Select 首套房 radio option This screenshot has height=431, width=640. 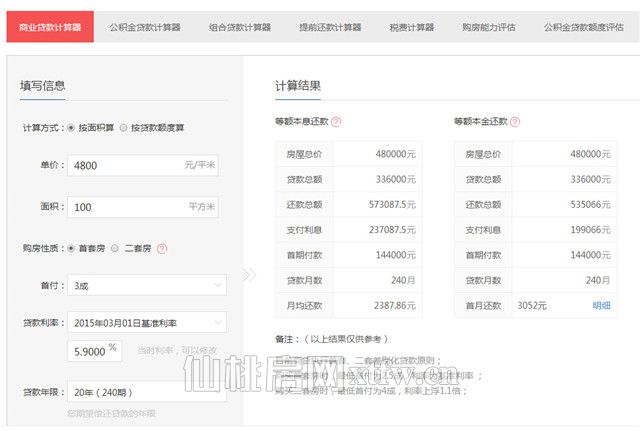[x=71, y=248]
